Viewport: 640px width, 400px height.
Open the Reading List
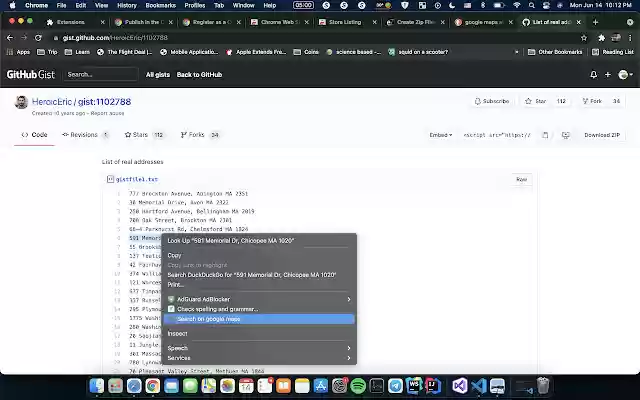[x=613, y=52]
